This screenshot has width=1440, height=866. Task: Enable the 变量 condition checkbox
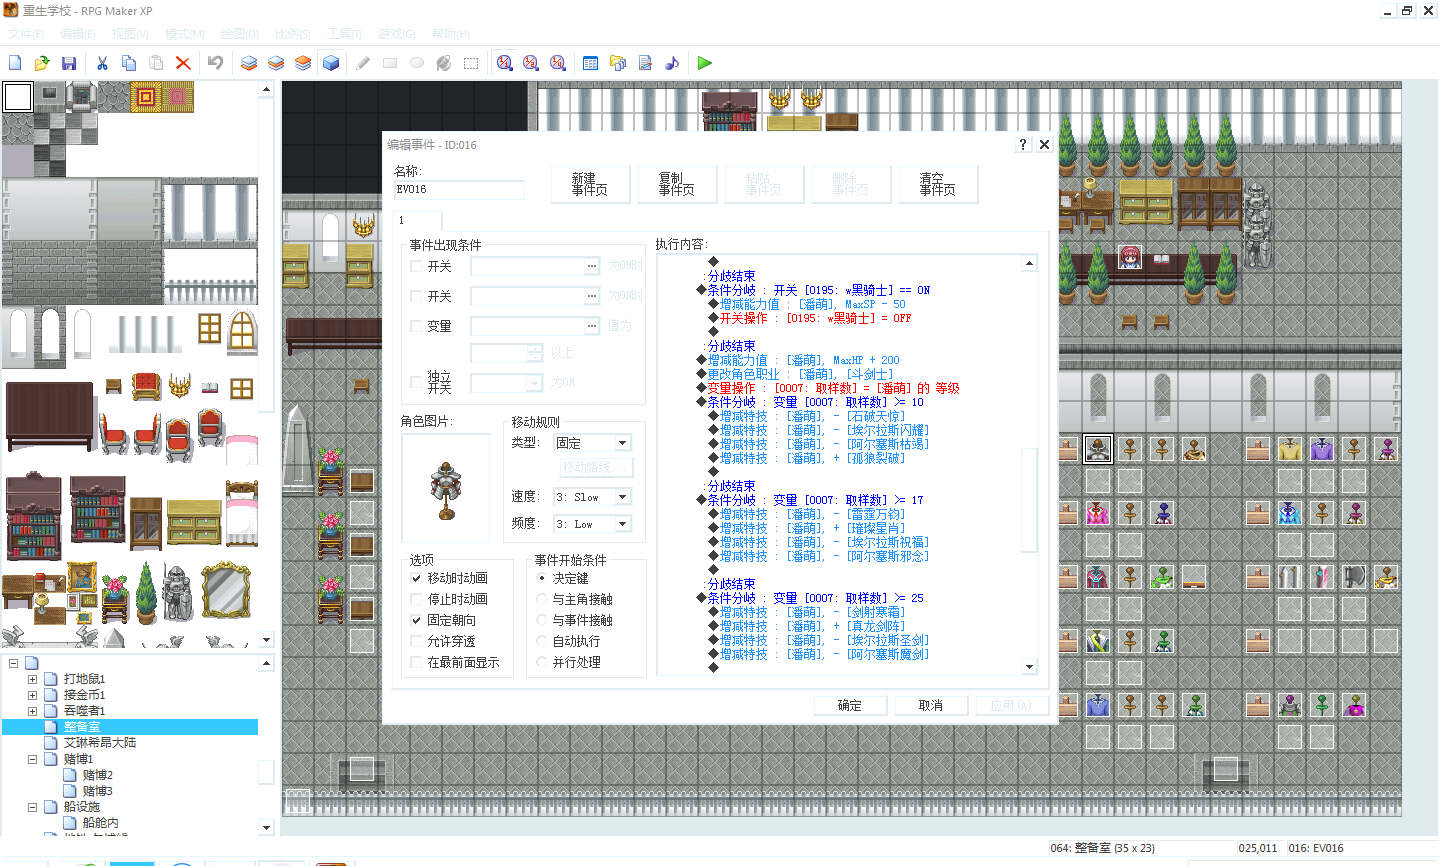(416, 326)
